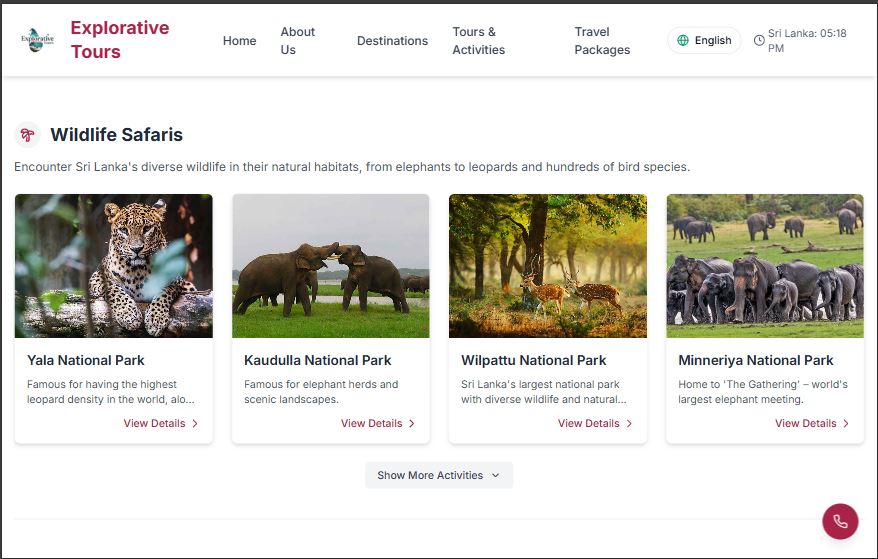
Task: Click the Minneriya elephant herd photo
Action: tap(765, 266)
